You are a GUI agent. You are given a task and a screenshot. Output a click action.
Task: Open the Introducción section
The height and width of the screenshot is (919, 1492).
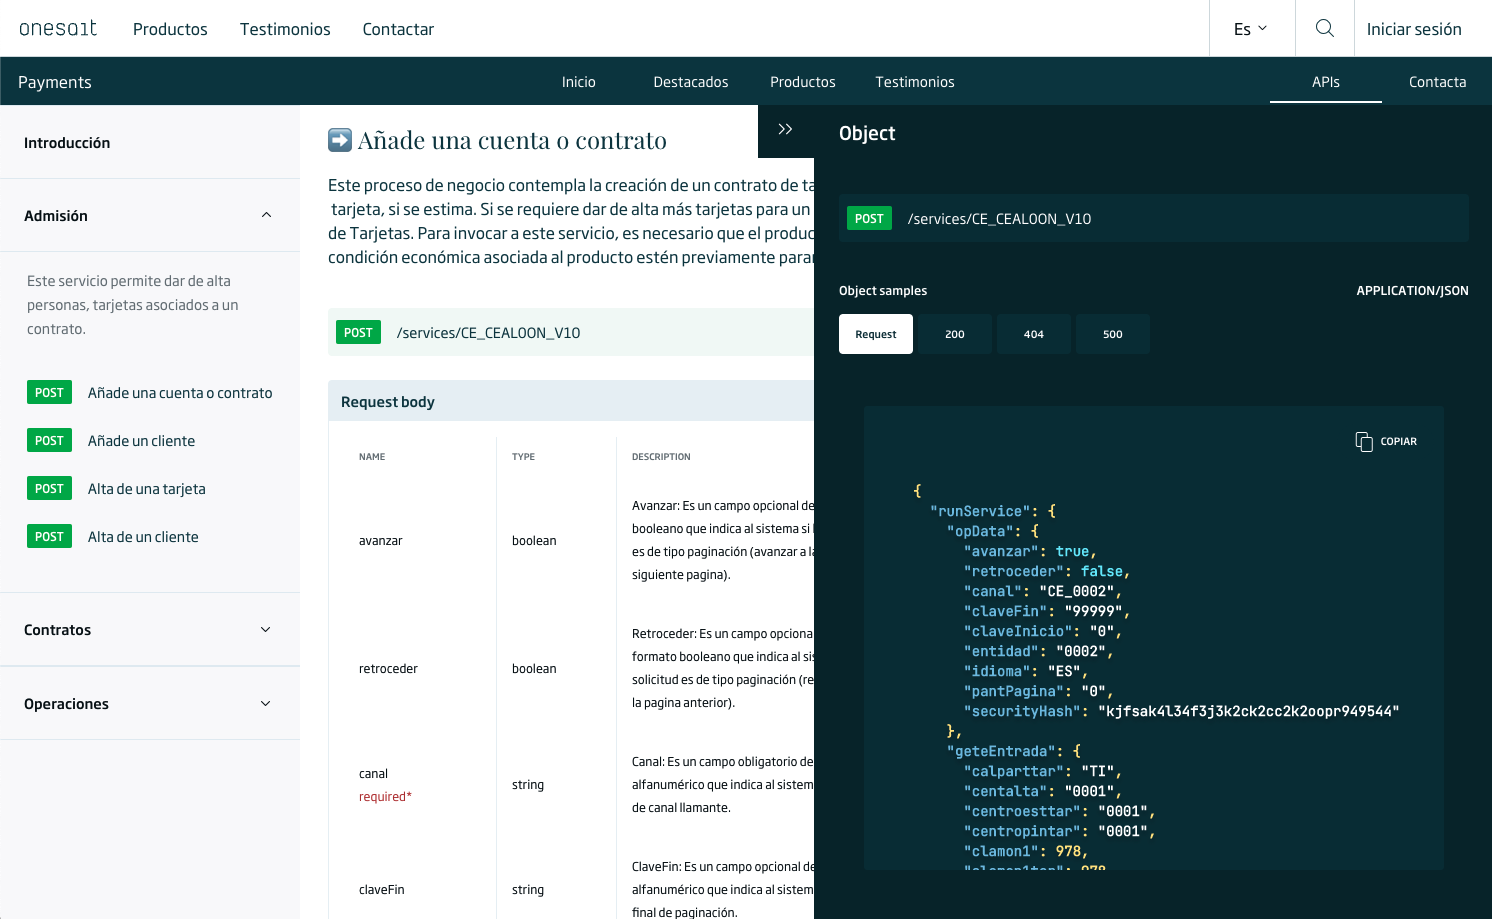(67, 143)
